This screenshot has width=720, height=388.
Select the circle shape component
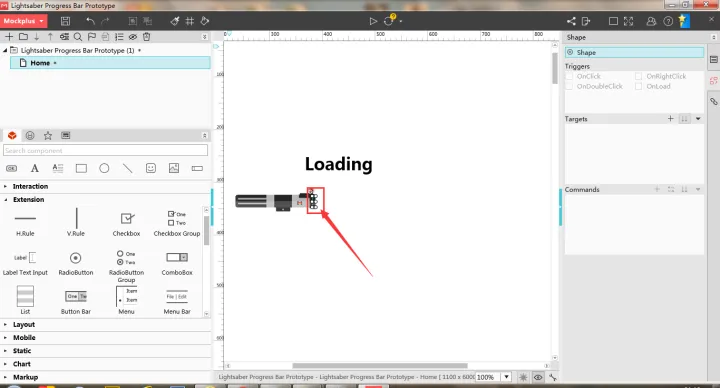point(104,168)
